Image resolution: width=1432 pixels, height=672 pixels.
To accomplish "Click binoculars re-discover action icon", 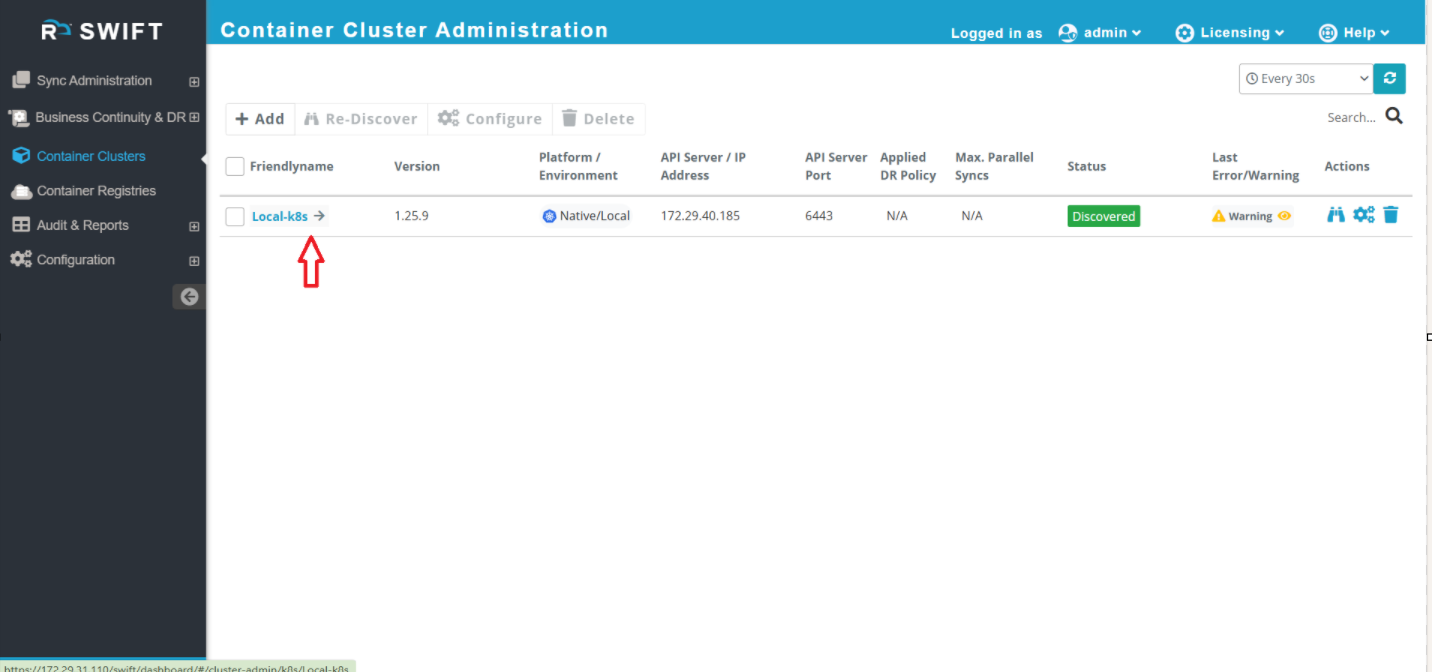I will pyautogui.click(x=1336, y=214).
